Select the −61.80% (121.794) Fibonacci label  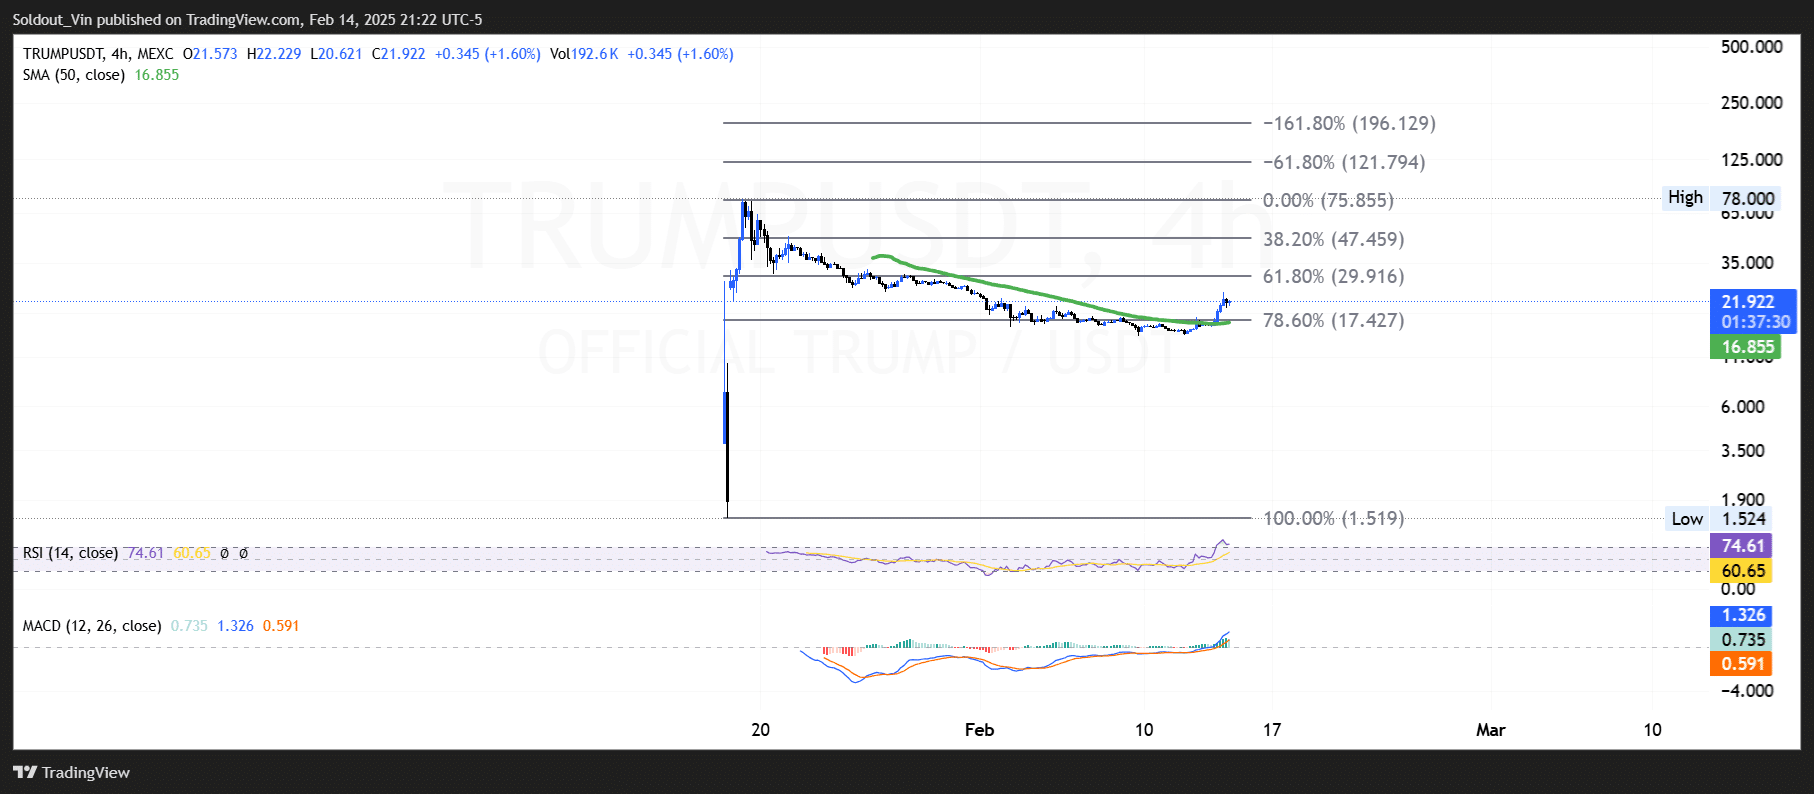[1344, 162]
